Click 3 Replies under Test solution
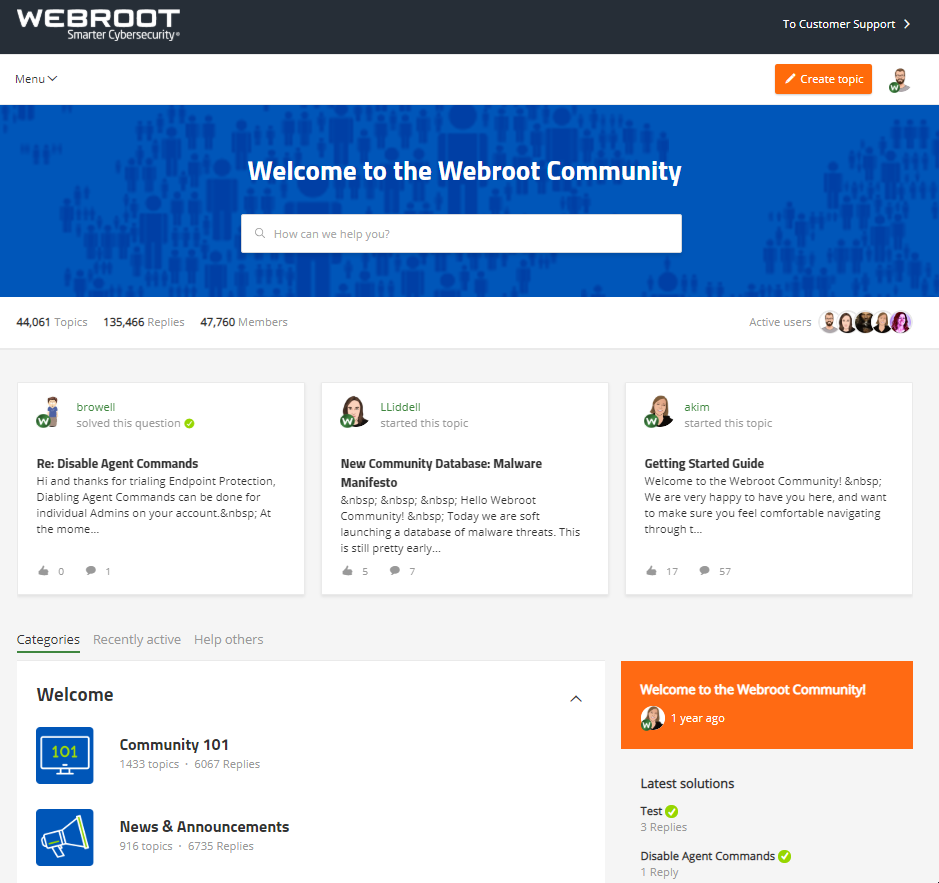 tap(664, 827)
